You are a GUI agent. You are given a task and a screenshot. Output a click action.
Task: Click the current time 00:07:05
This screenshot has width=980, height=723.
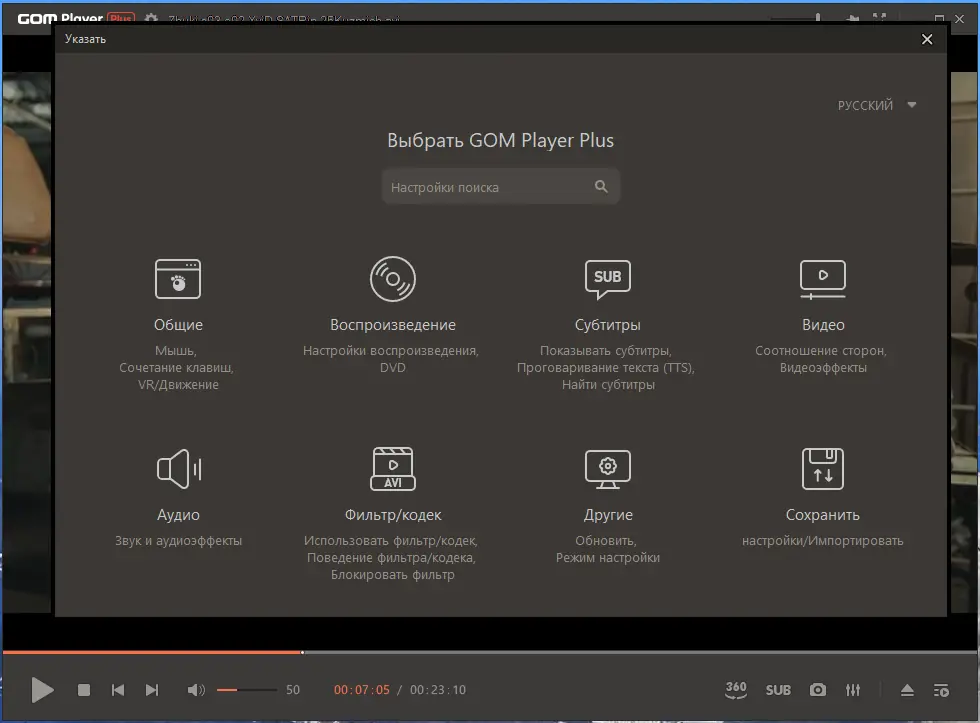pos(361,690)
